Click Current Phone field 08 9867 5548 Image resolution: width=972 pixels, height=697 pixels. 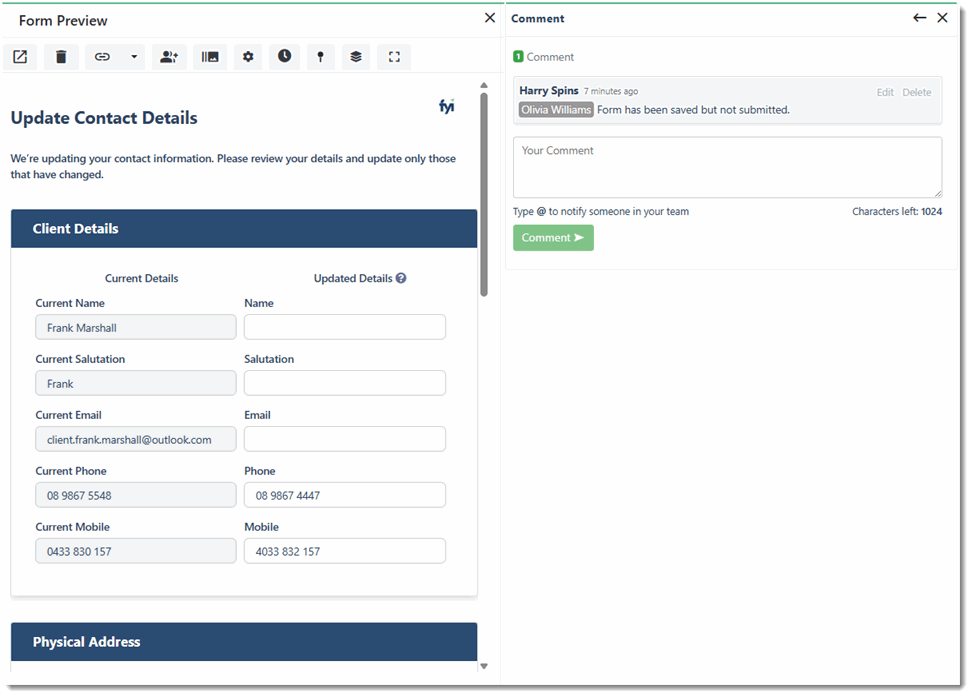coord(136,495)
